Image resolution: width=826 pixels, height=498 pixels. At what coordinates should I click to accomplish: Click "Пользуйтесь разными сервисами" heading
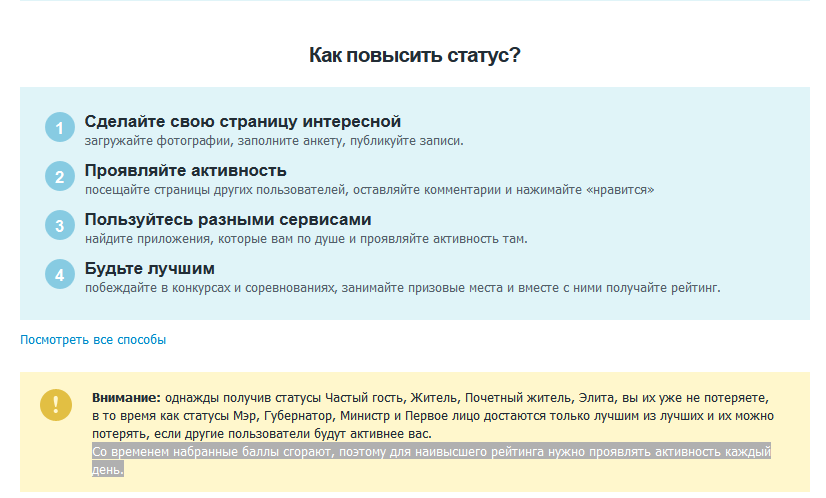click(x=228, y=219)
